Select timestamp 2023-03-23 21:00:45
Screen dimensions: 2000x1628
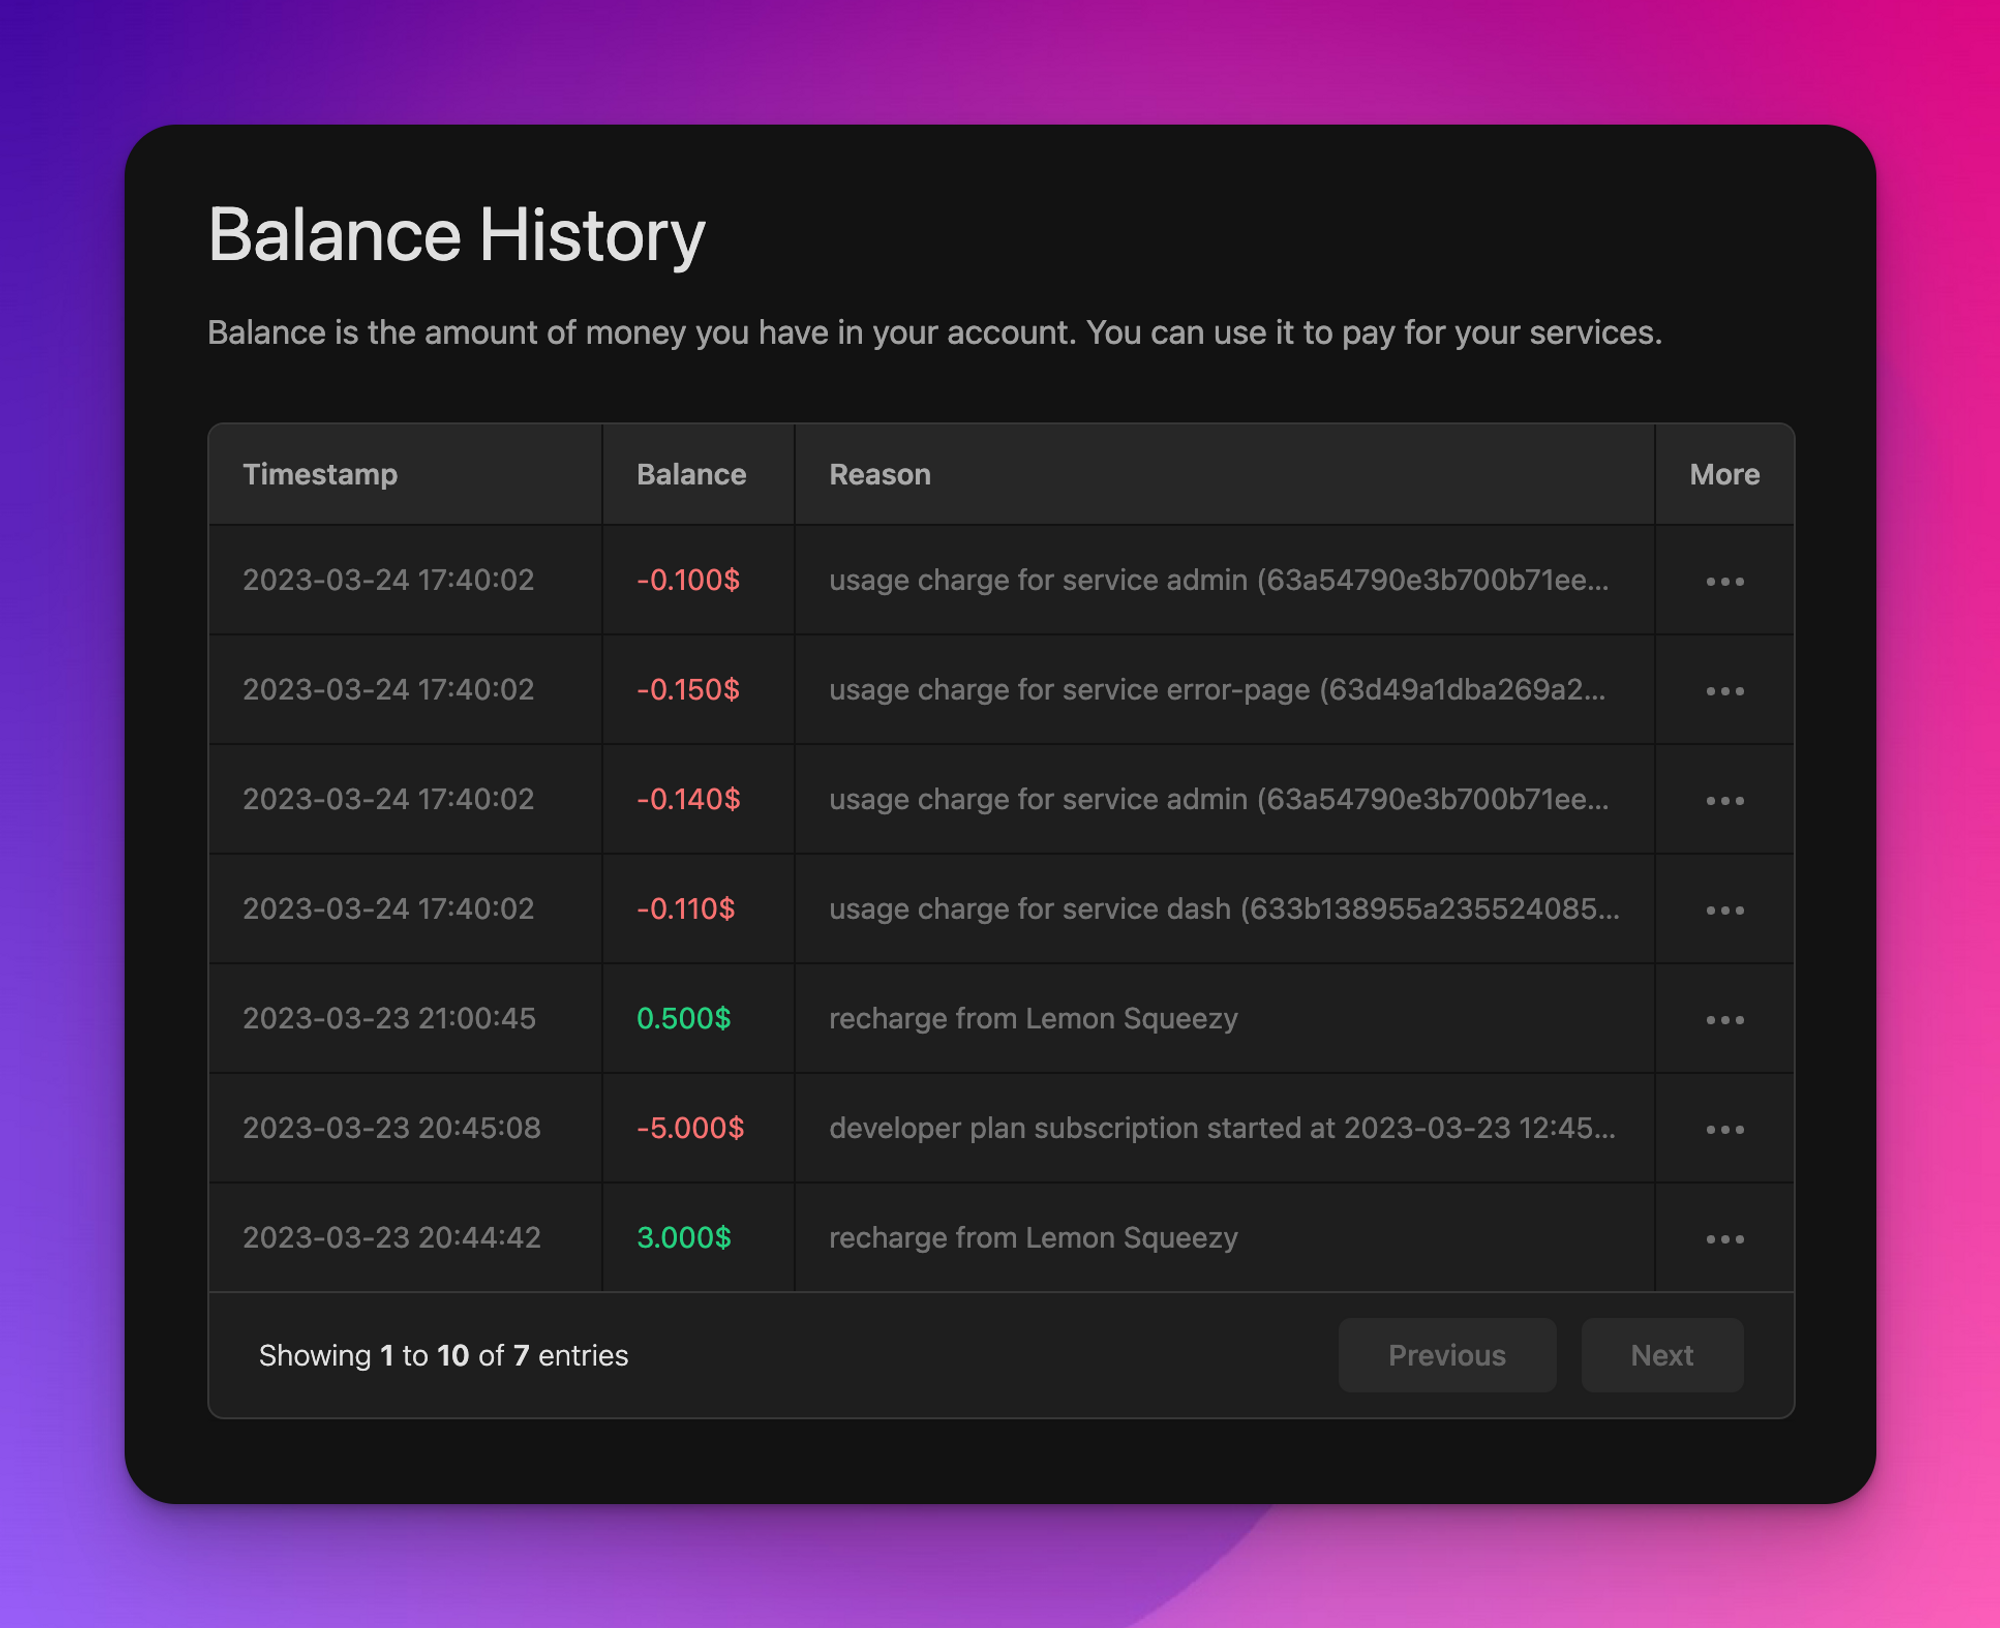pos(389,1018)
